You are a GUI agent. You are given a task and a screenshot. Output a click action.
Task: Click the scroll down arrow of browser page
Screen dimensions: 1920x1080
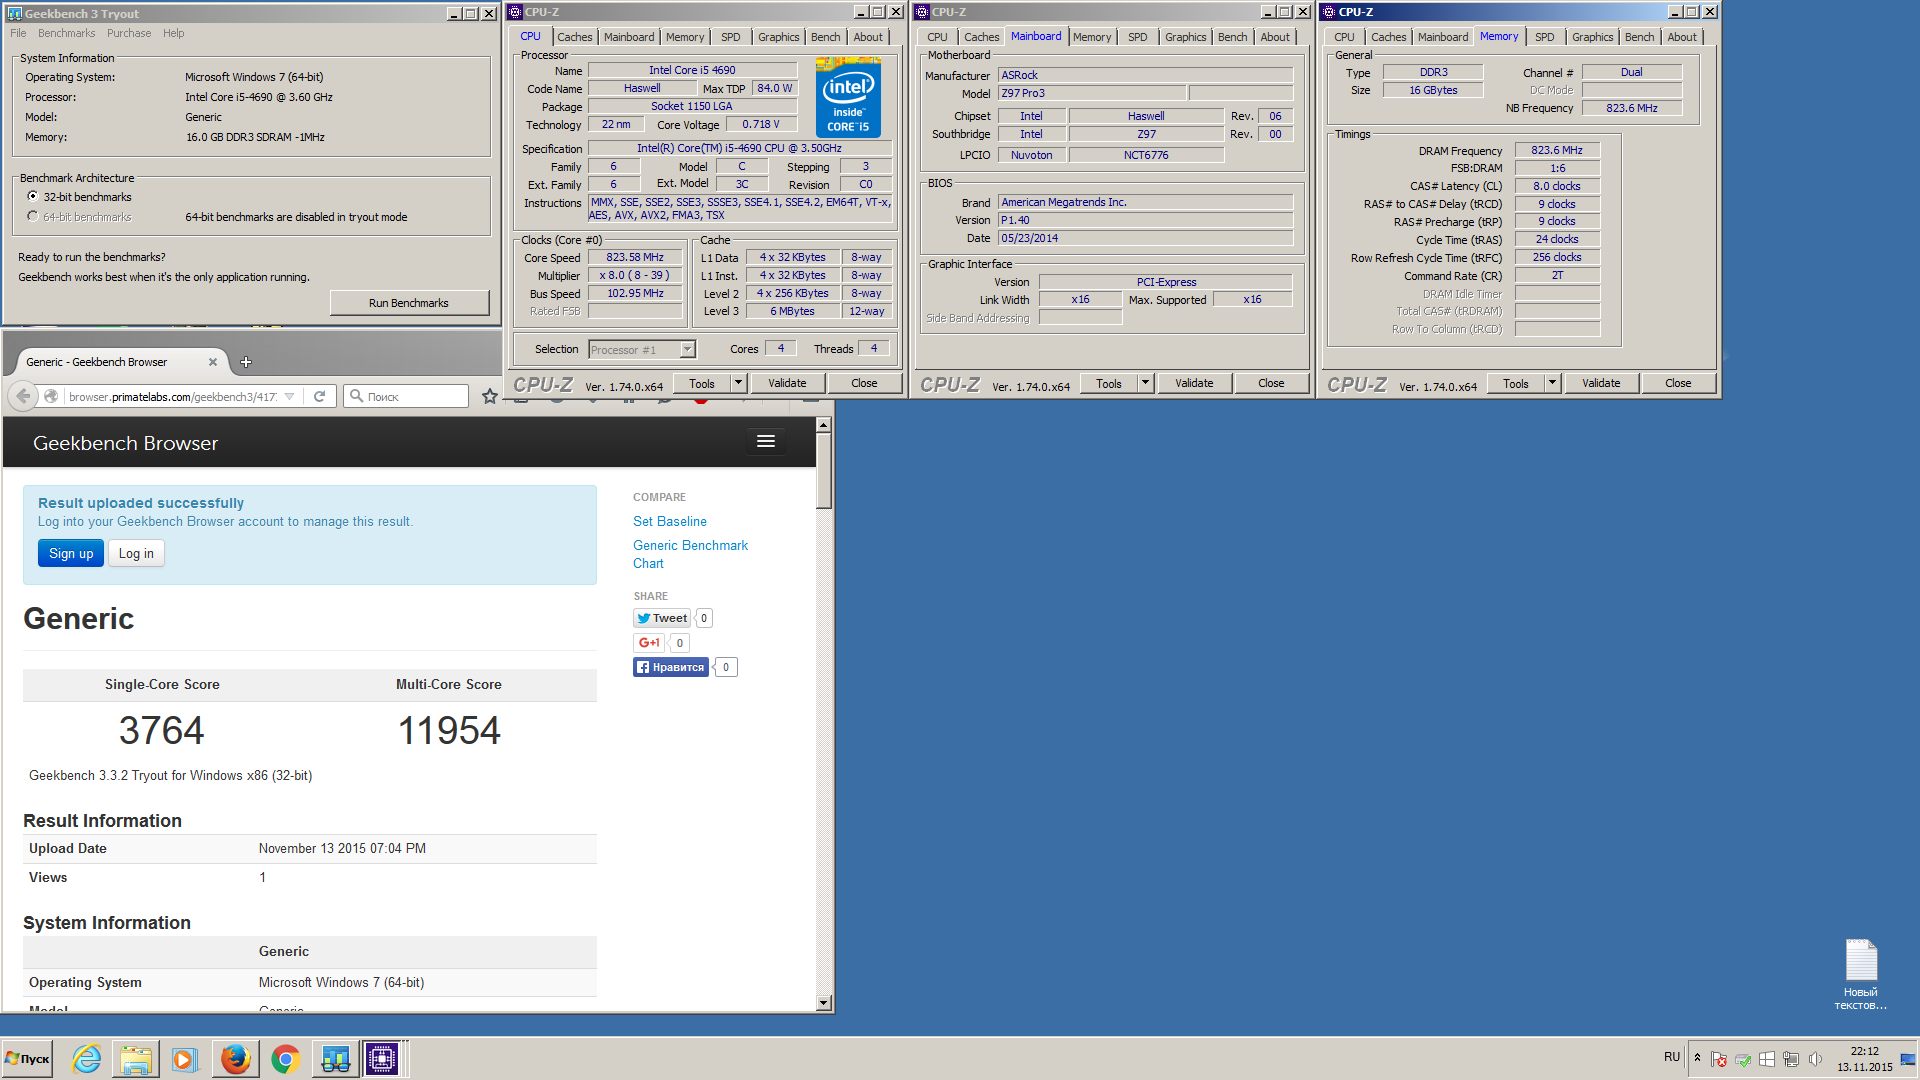[823, 1003]
